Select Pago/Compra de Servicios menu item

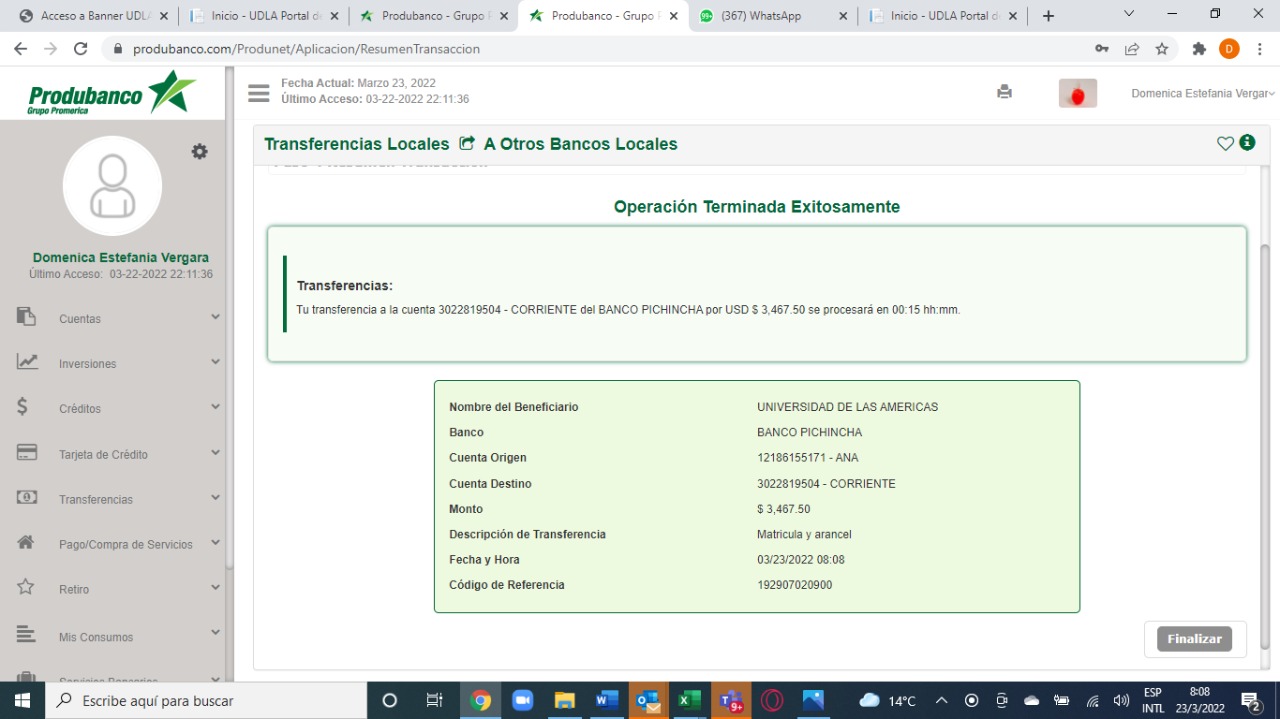coord(125,544)
